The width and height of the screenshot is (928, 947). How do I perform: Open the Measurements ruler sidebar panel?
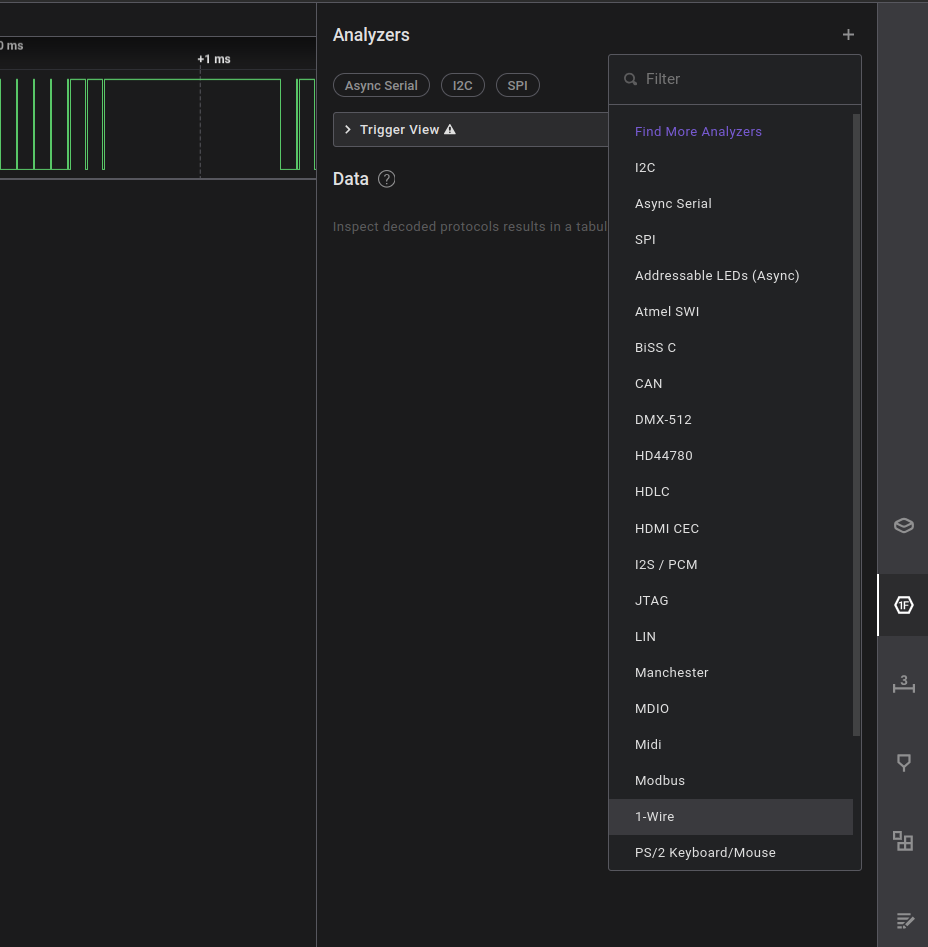(903, 685)
